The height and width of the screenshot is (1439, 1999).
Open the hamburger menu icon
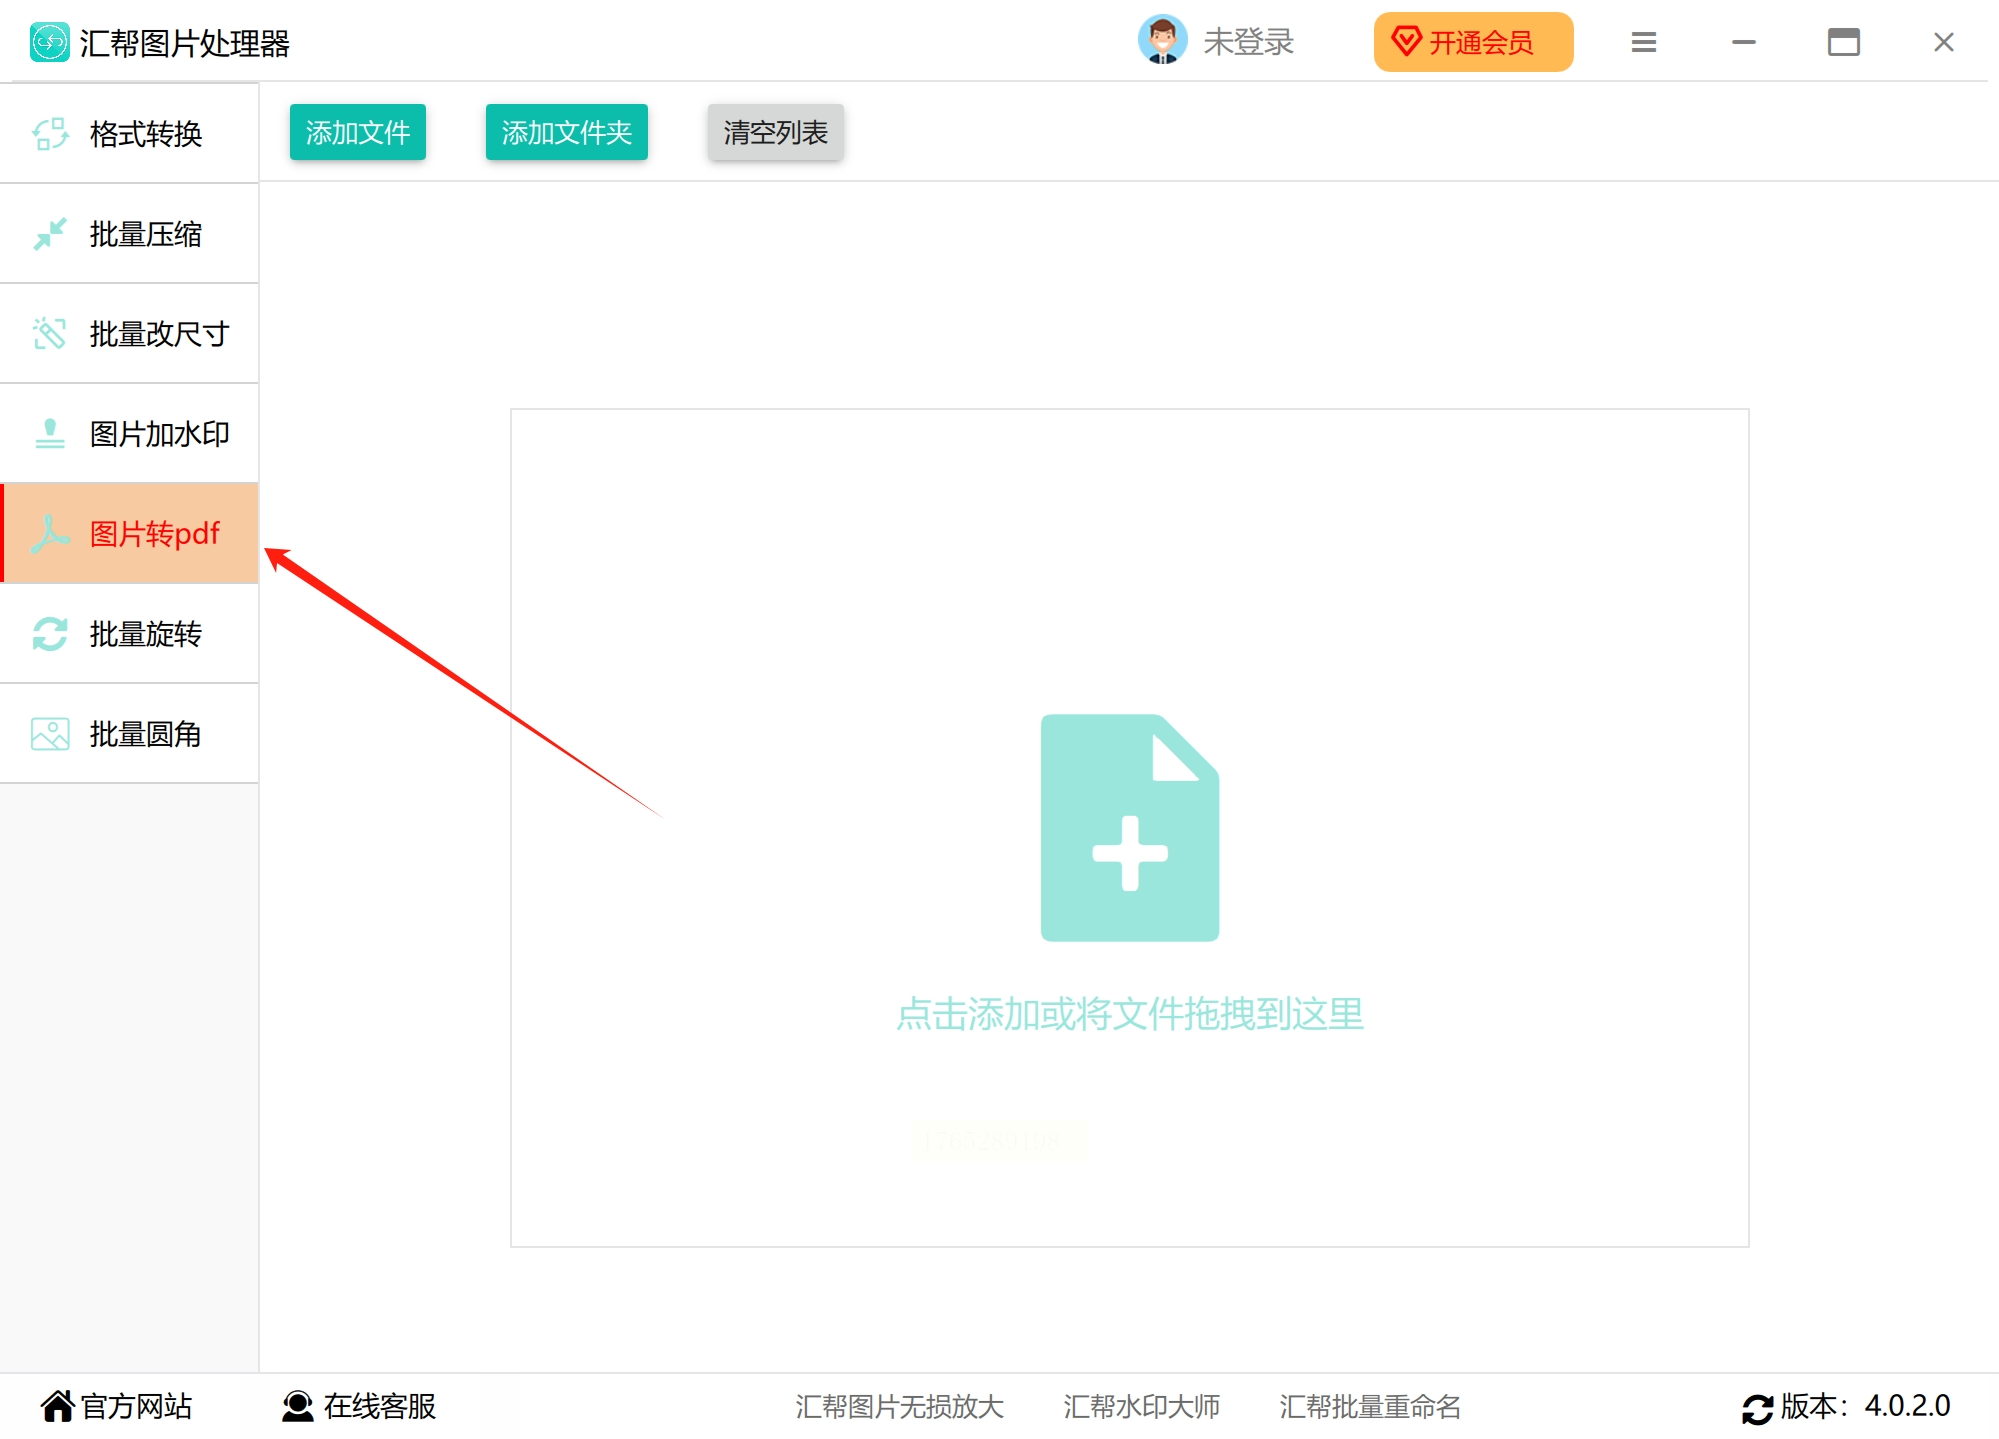(x=1643, y=42)
